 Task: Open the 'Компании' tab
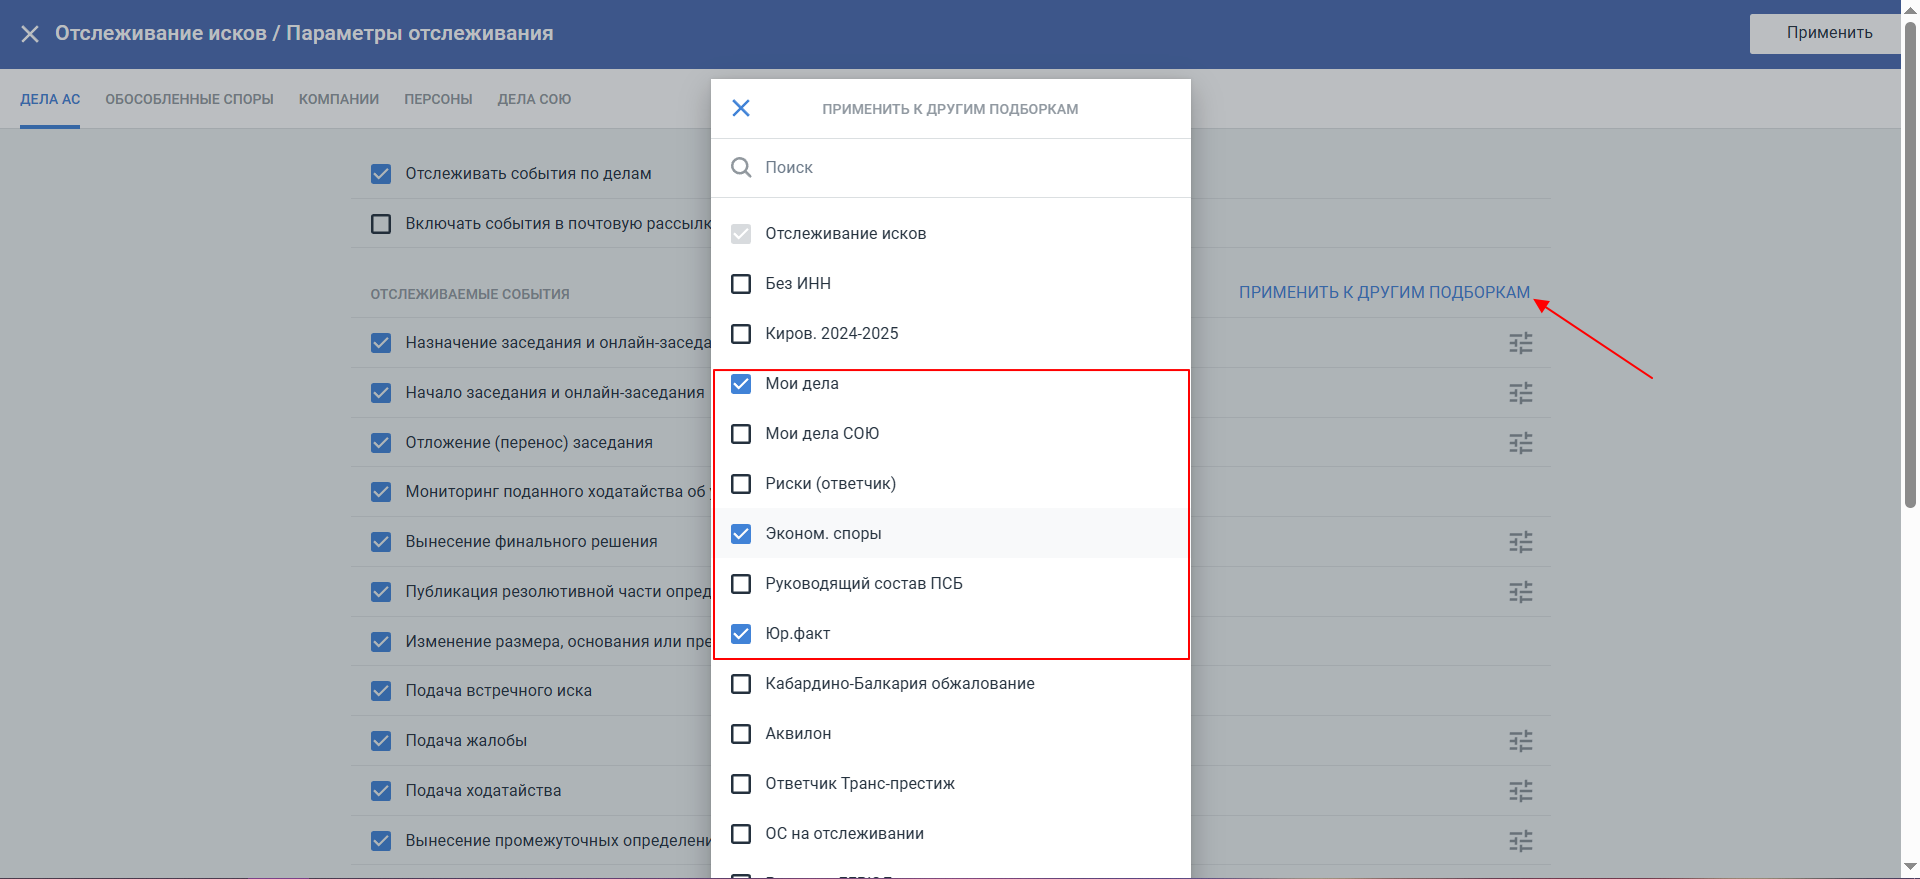(338, 99)
